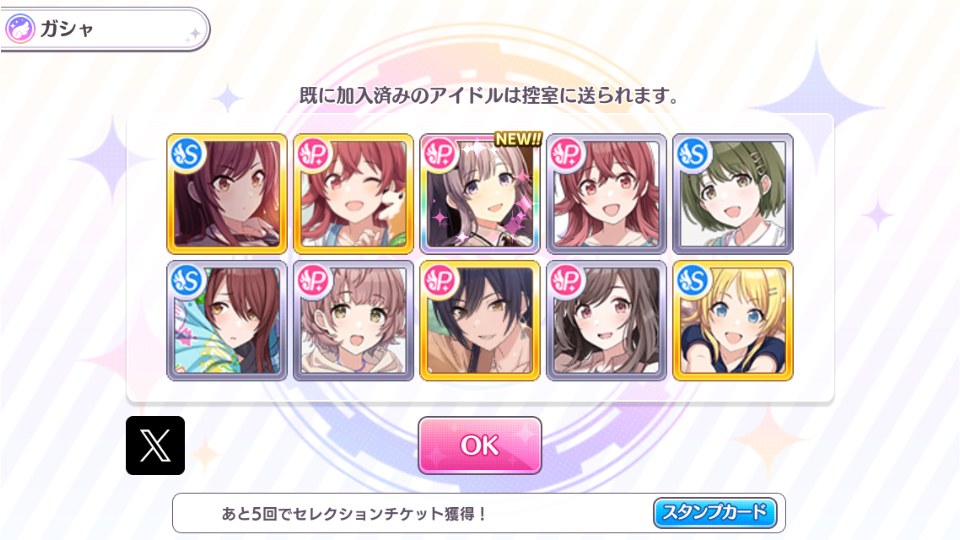
Task: Click the セレクションチケット progress message bar
Action: [x=479, y=513]
